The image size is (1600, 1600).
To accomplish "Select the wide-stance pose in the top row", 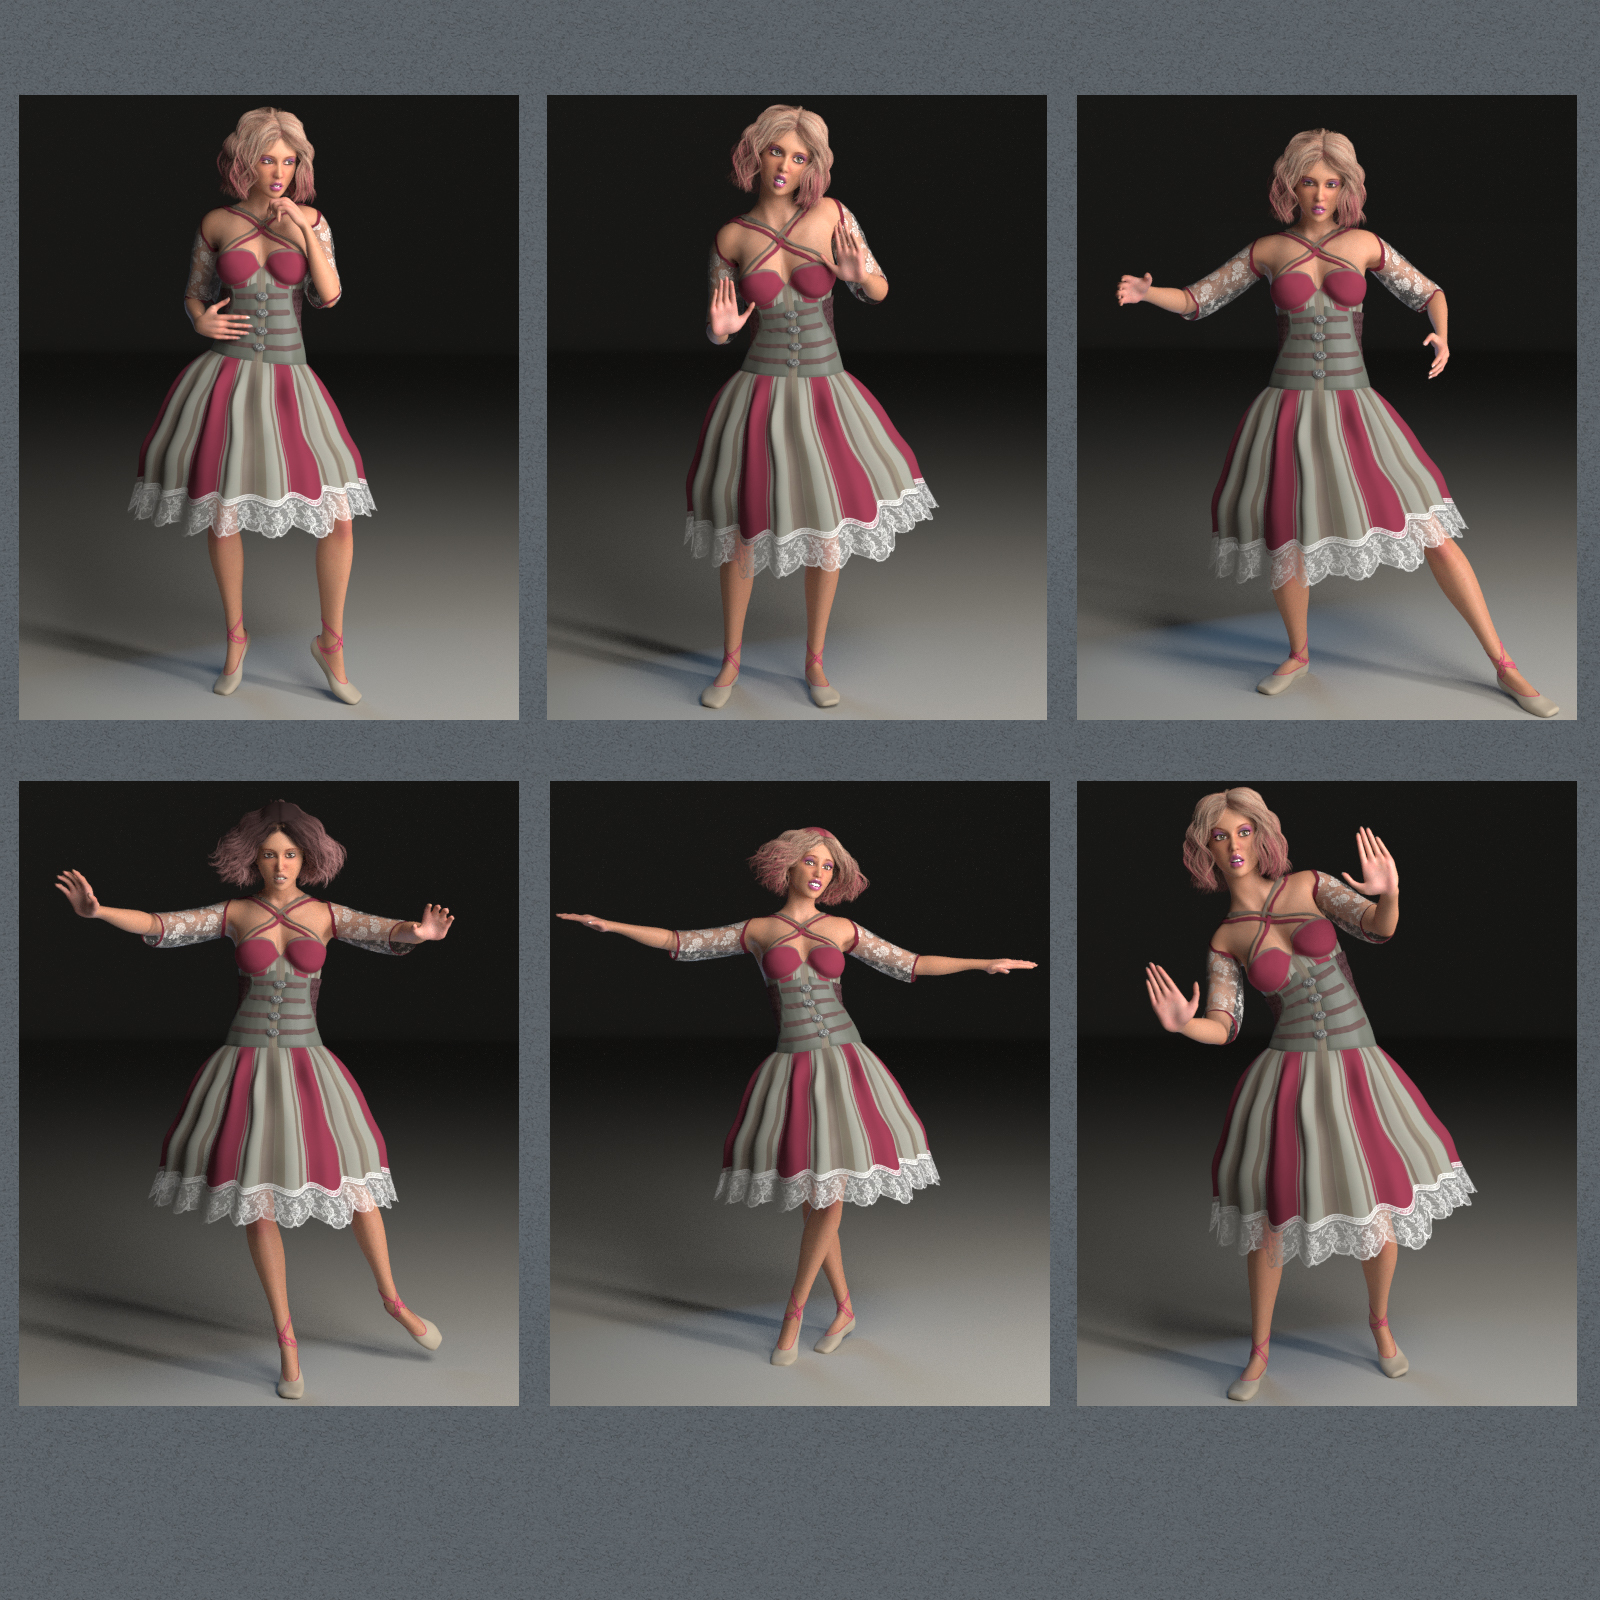I will pyautogui.click(x=1327, y=407).
